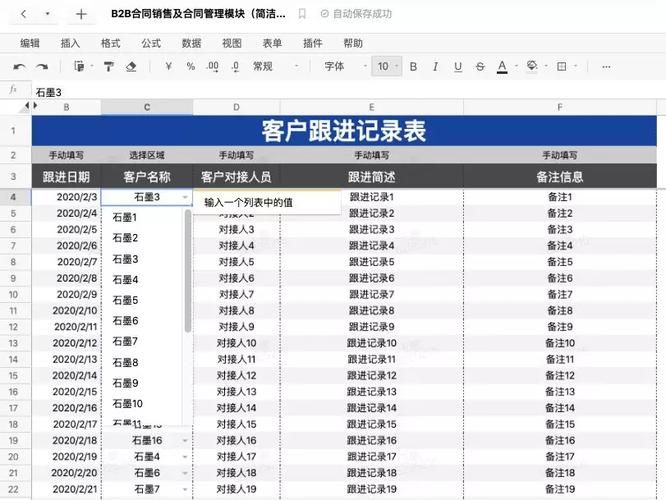Click the date cell 2020/2/10
Image resolution: width=666 pixels, height=500 pixels.
coord(66,311)
